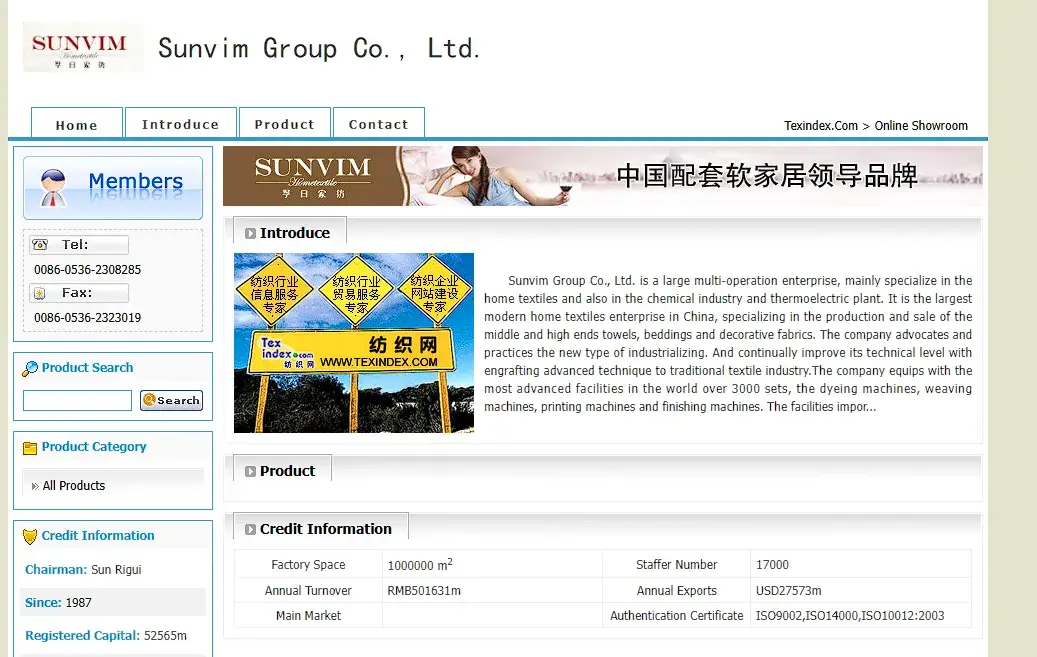Image resolution: width=1037 pixels, height=657 pixels.
Task: Open the All Products category link
Action: pos(73,486)
